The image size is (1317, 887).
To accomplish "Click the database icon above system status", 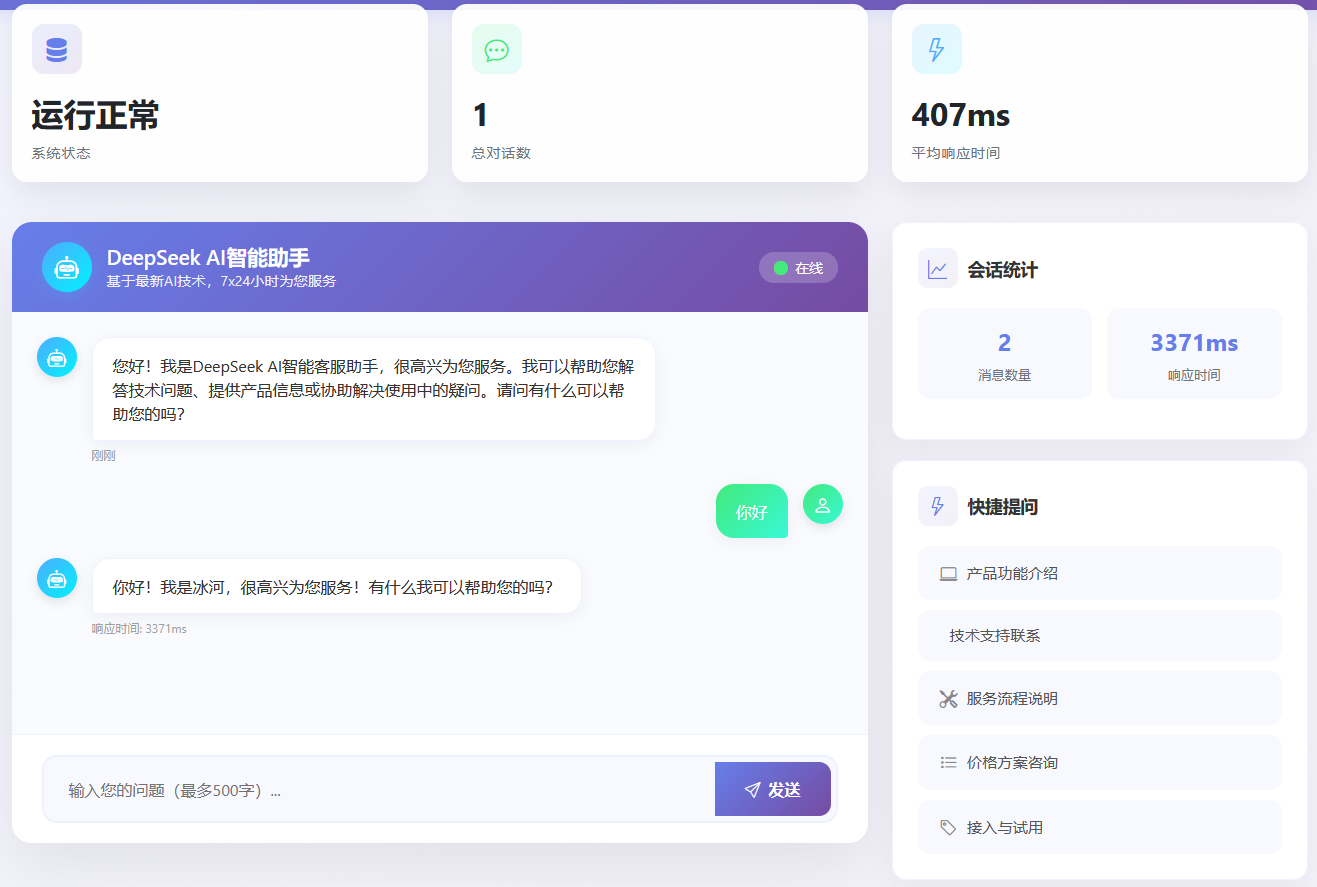I will pos(57,49).
